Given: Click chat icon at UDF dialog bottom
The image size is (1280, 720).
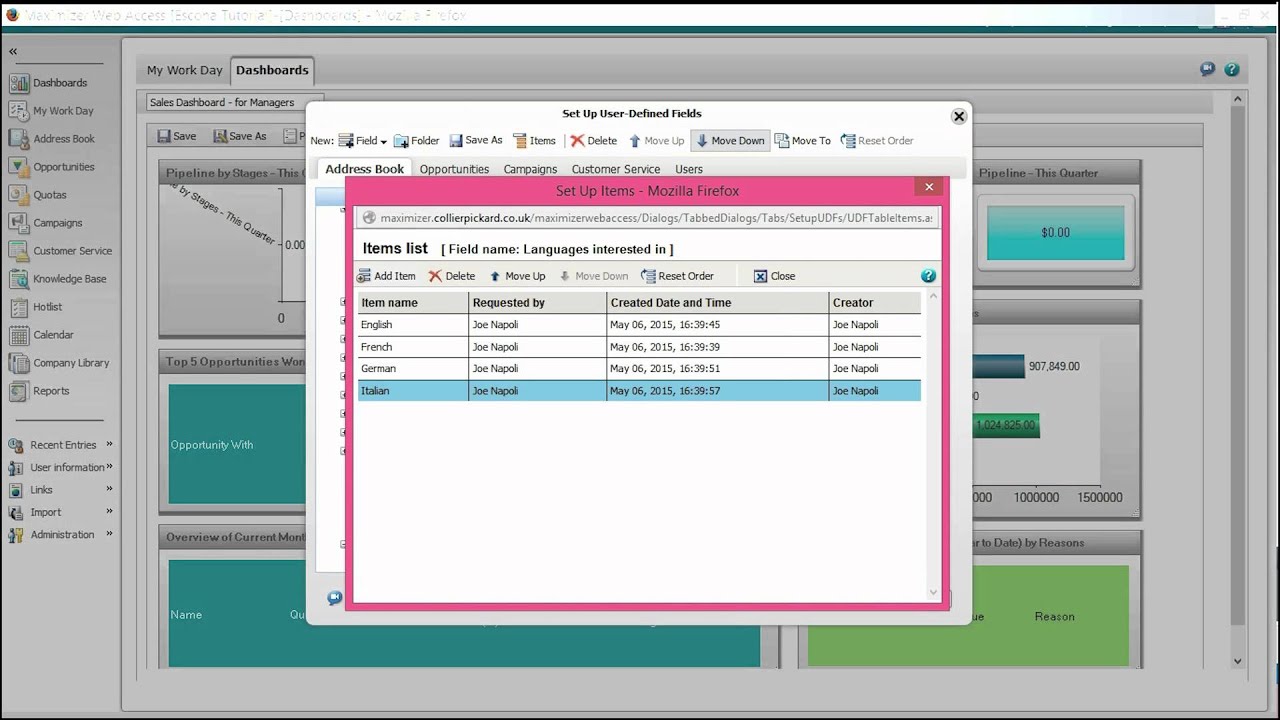Looking at the screenshot, I should pos(334,598).
